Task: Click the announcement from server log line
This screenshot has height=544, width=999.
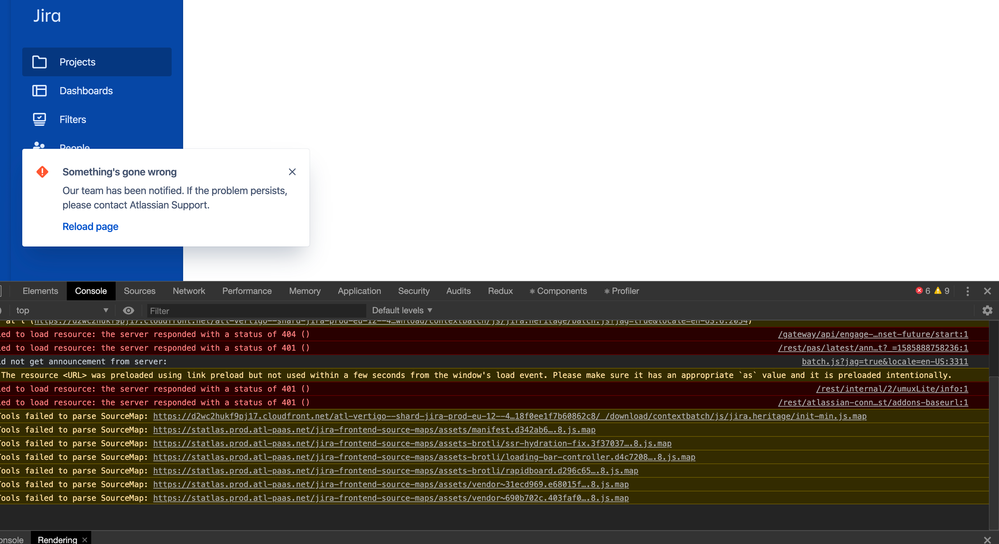Action: (83, 362)
